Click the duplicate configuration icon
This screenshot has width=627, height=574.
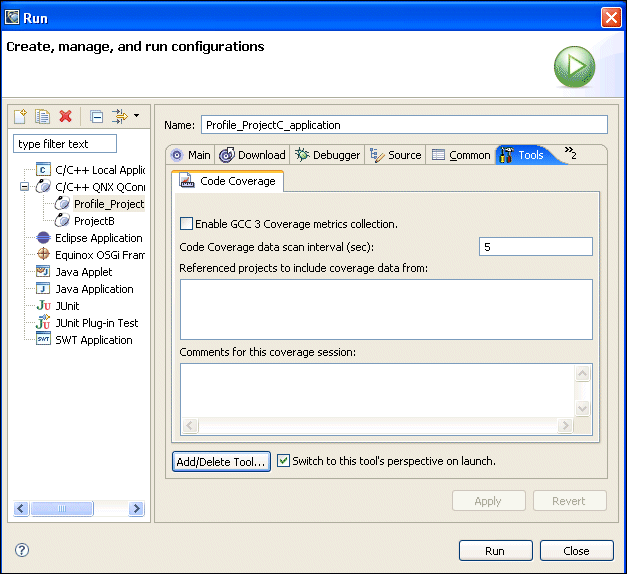(x=42, y=116)
